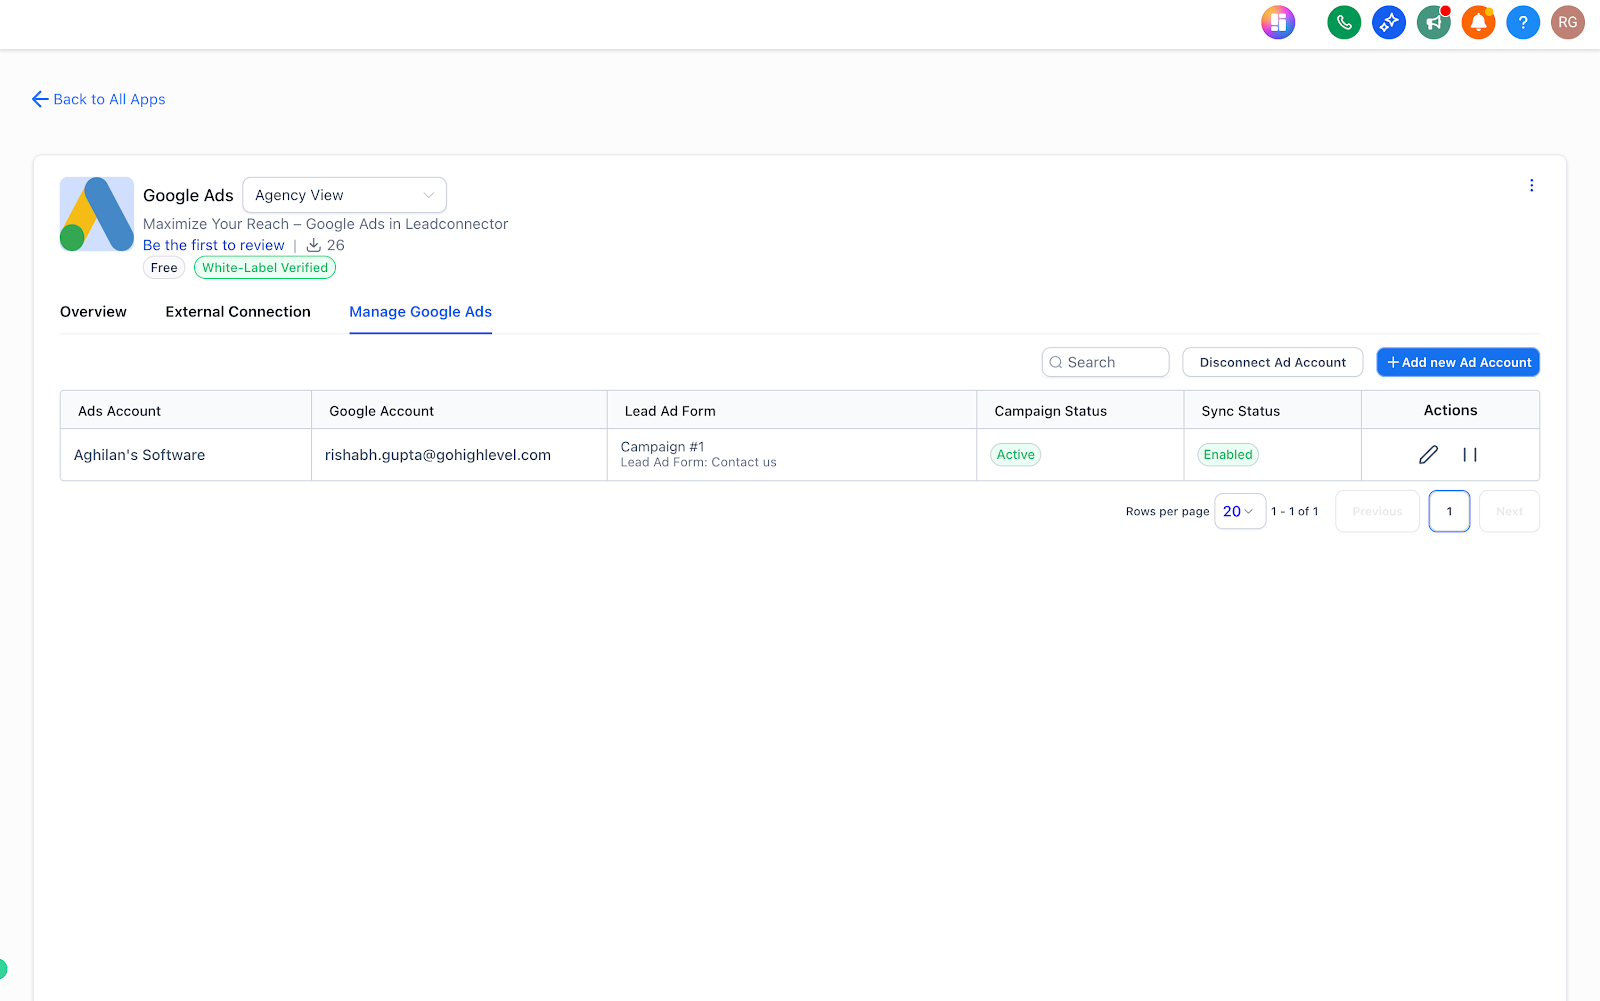Pause sync for the Aghilan's Software row

tap(1470, 455)
